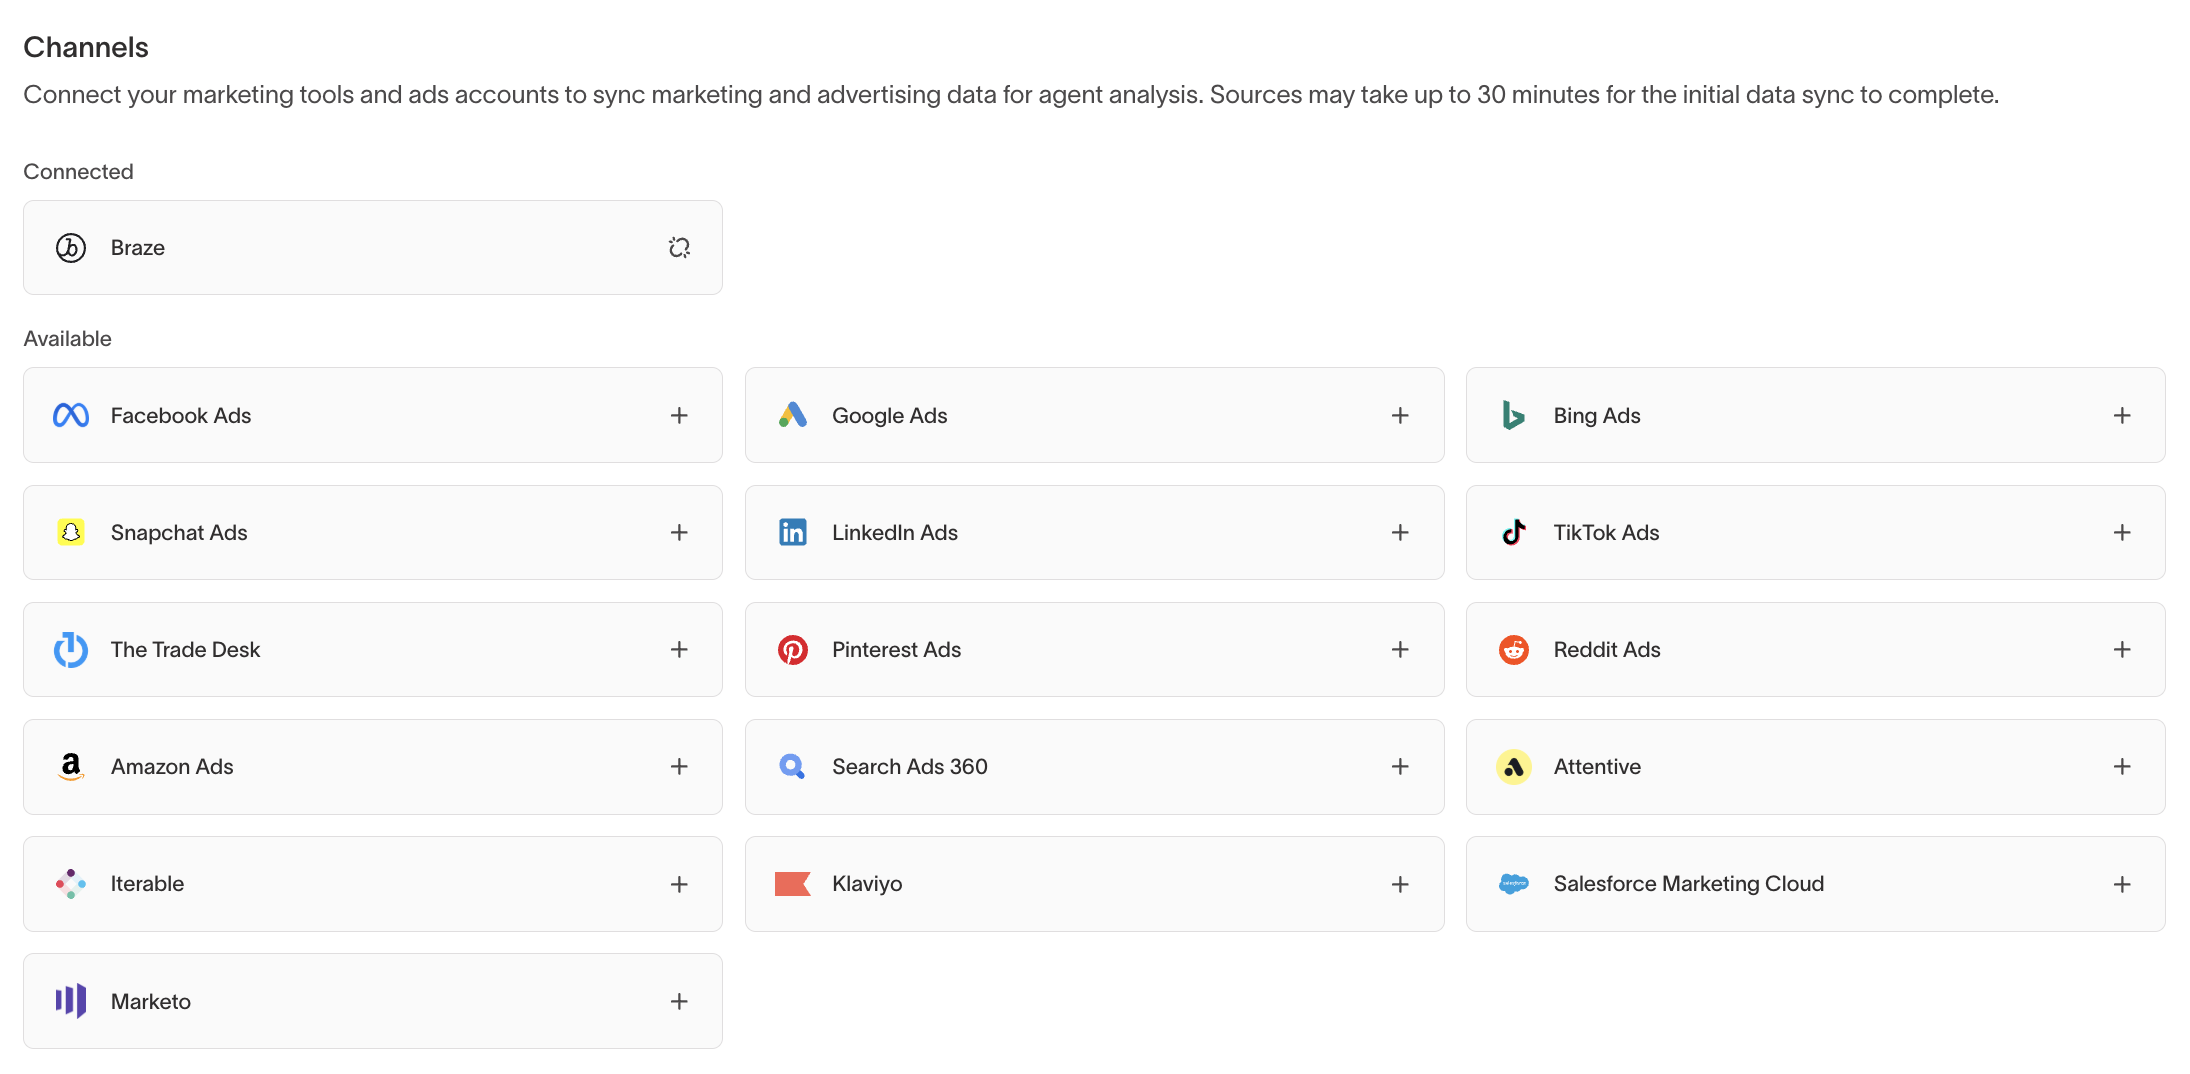Click the Pinterest logo icon

tap(793, 650)
